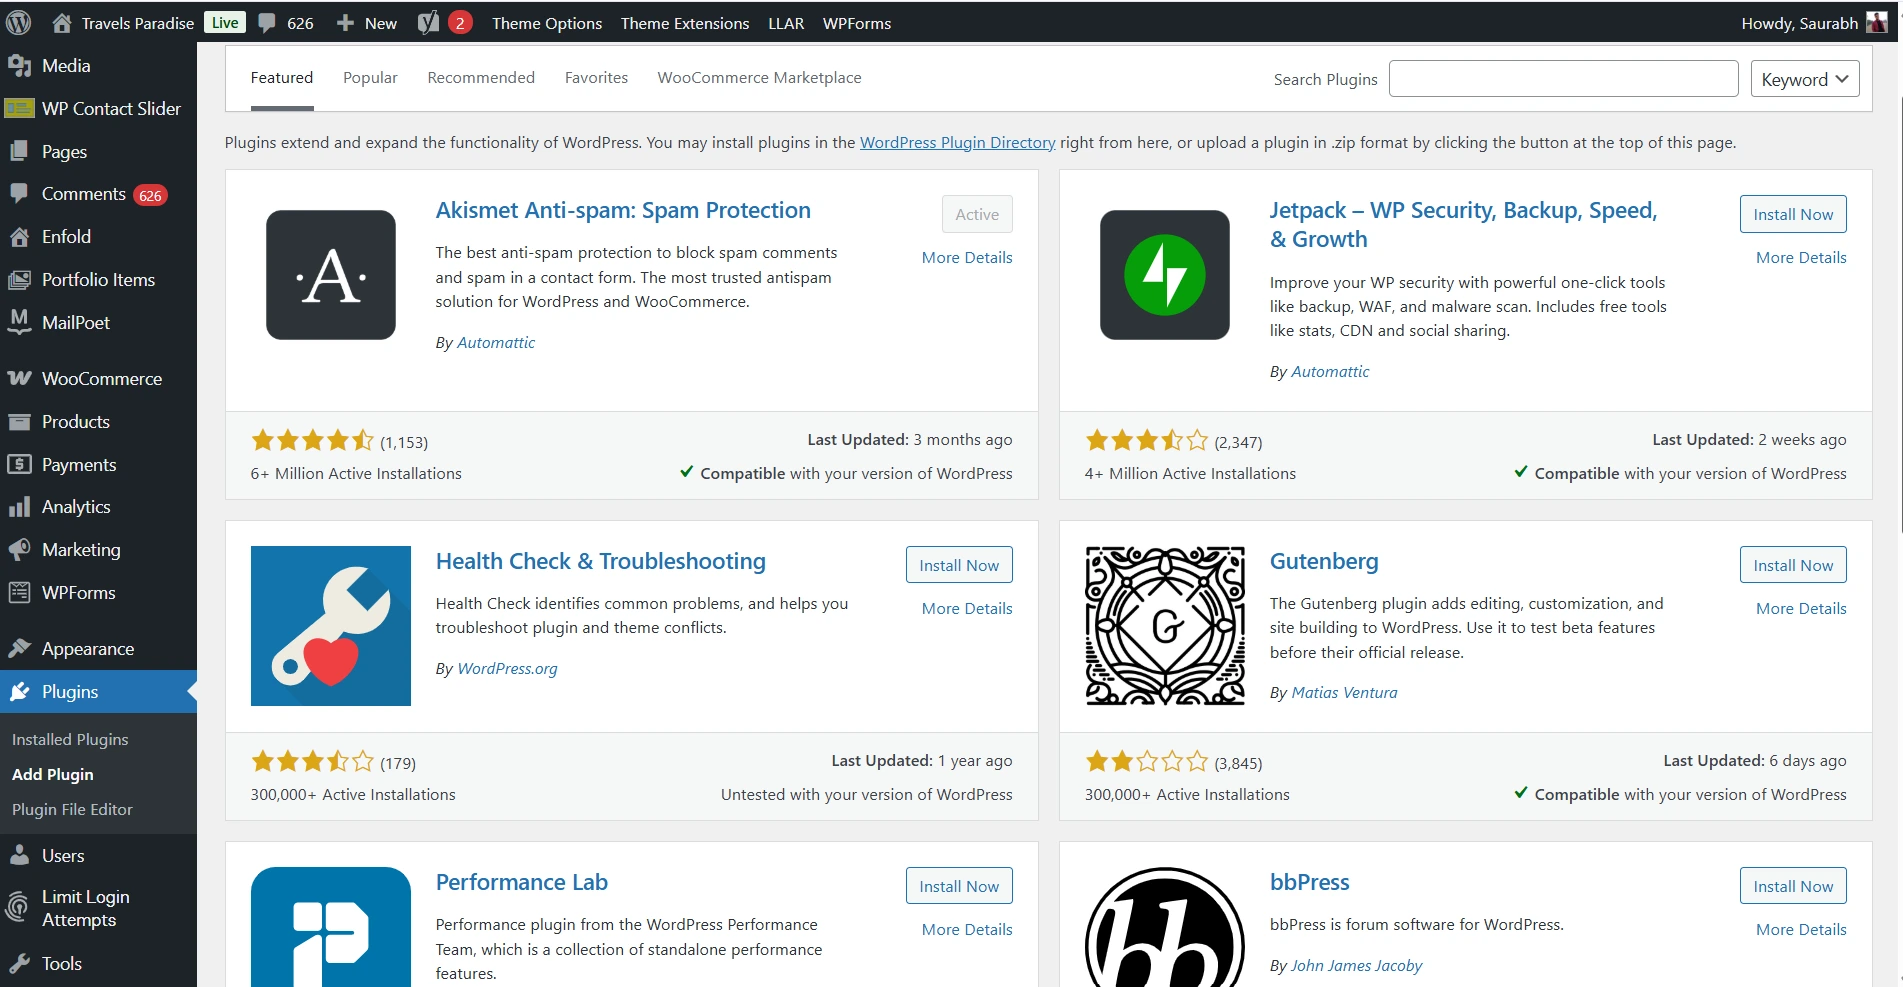
Task: View More Details for Gutenberg
Action: 1800,609
